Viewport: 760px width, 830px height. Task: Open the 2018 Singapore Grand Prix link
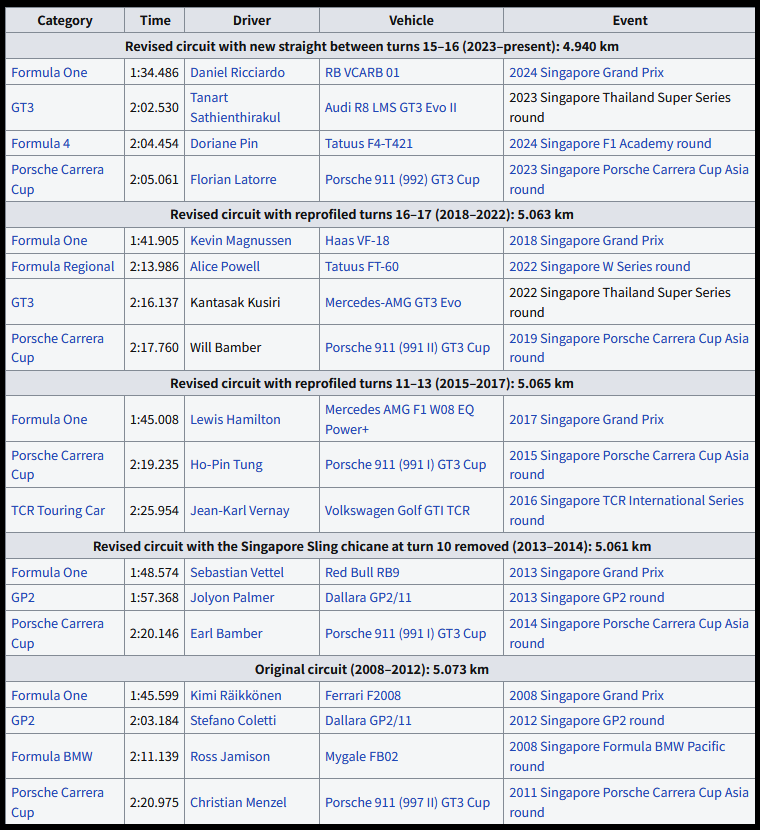tap(586, 240)
